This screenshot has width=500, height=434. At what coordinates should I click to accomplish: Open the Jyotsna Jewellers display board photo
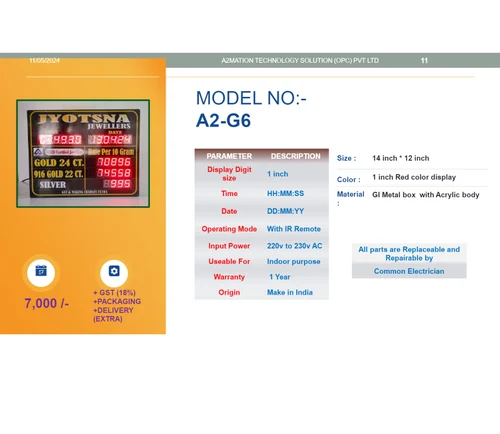[83, 153]
